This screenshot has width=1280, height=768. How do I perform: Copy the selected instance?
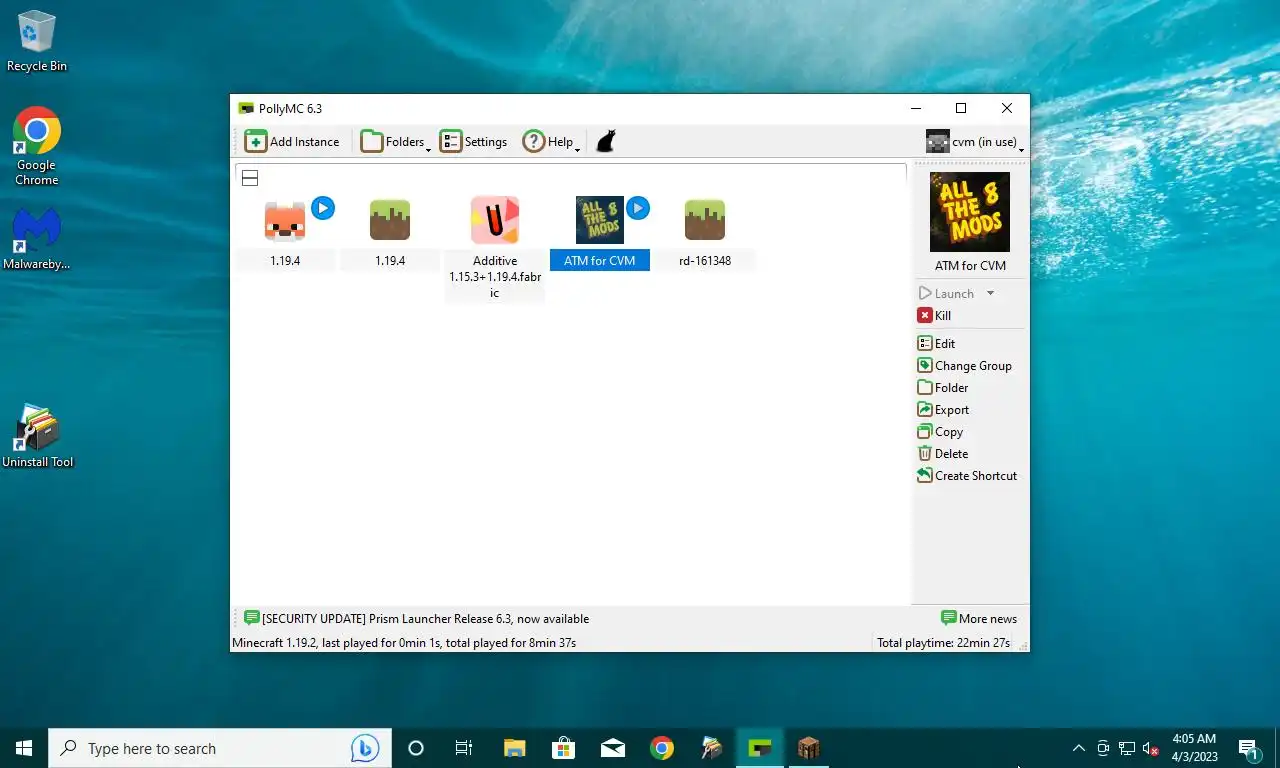(940, 432)
